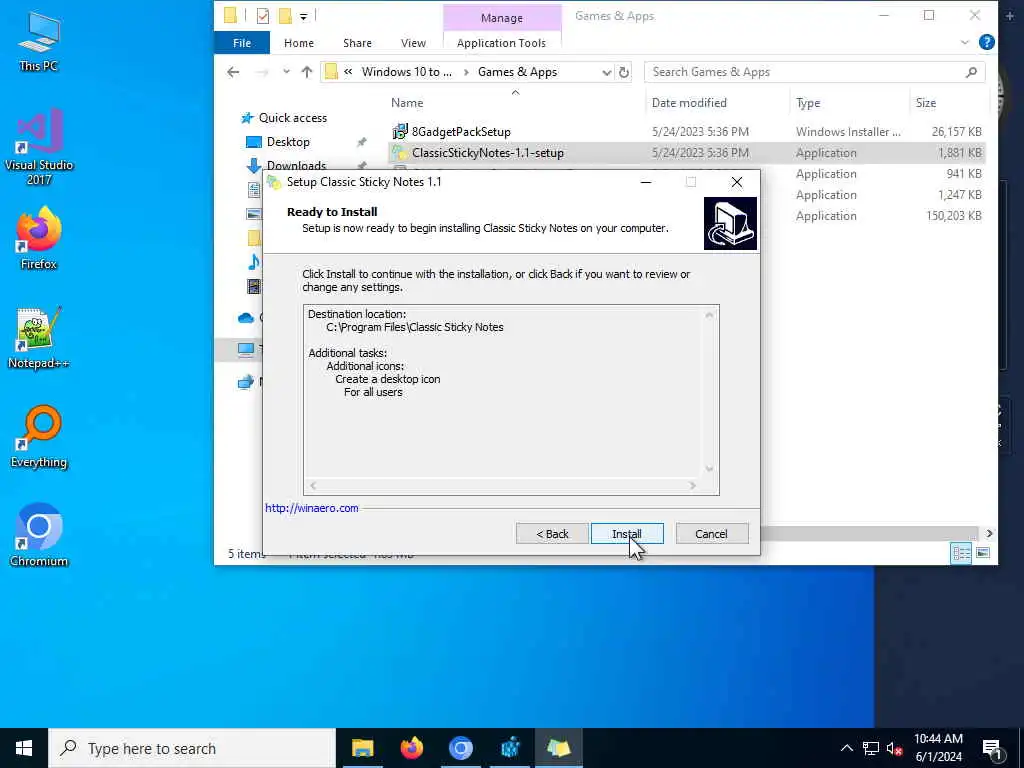Show hidden system tray icons
This screenshot has width=1024, height=768.
click(846, 748)
